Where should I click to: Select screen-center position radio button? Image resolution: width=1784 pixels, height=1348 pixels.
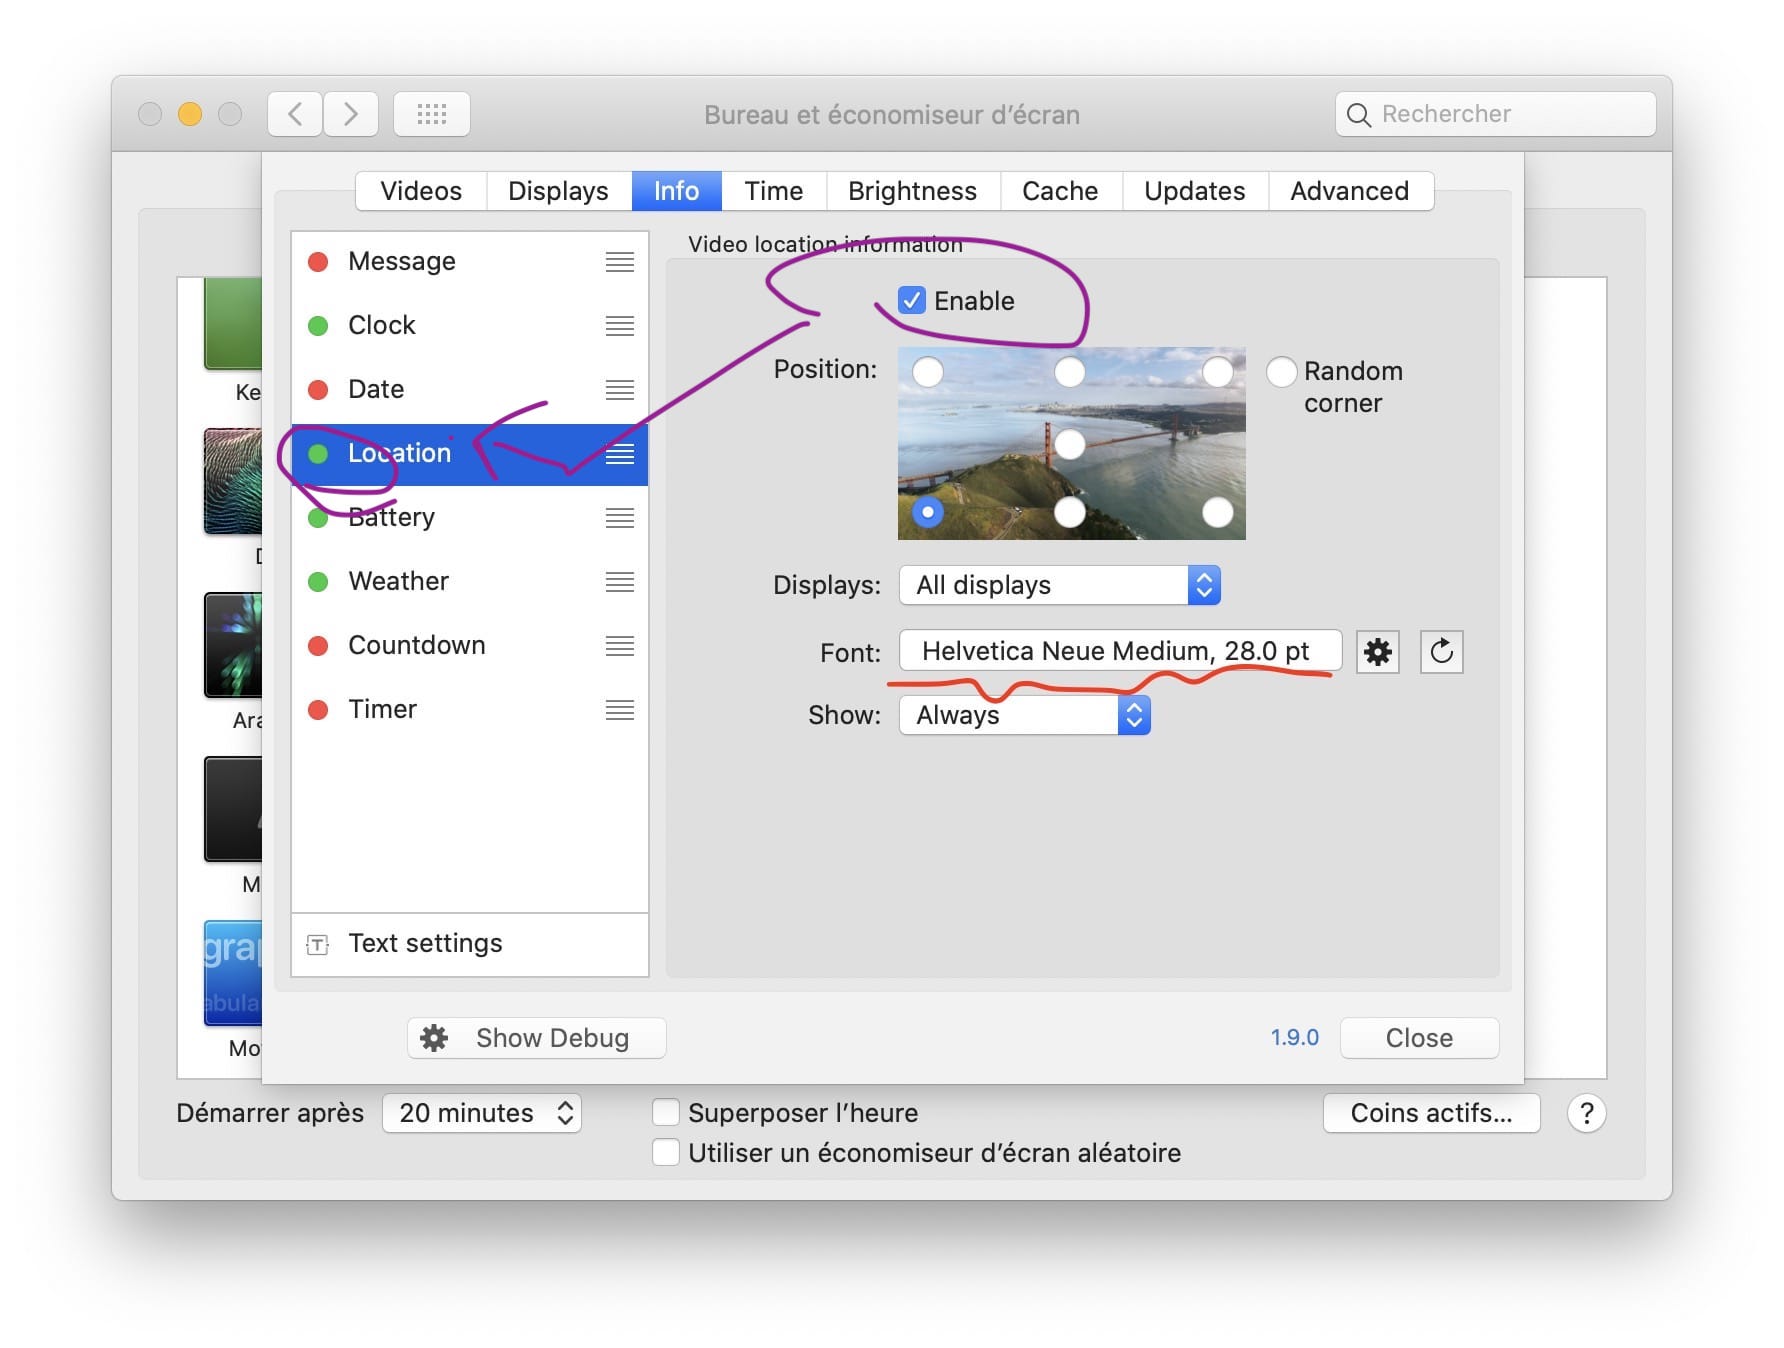tap(1070, 444)
